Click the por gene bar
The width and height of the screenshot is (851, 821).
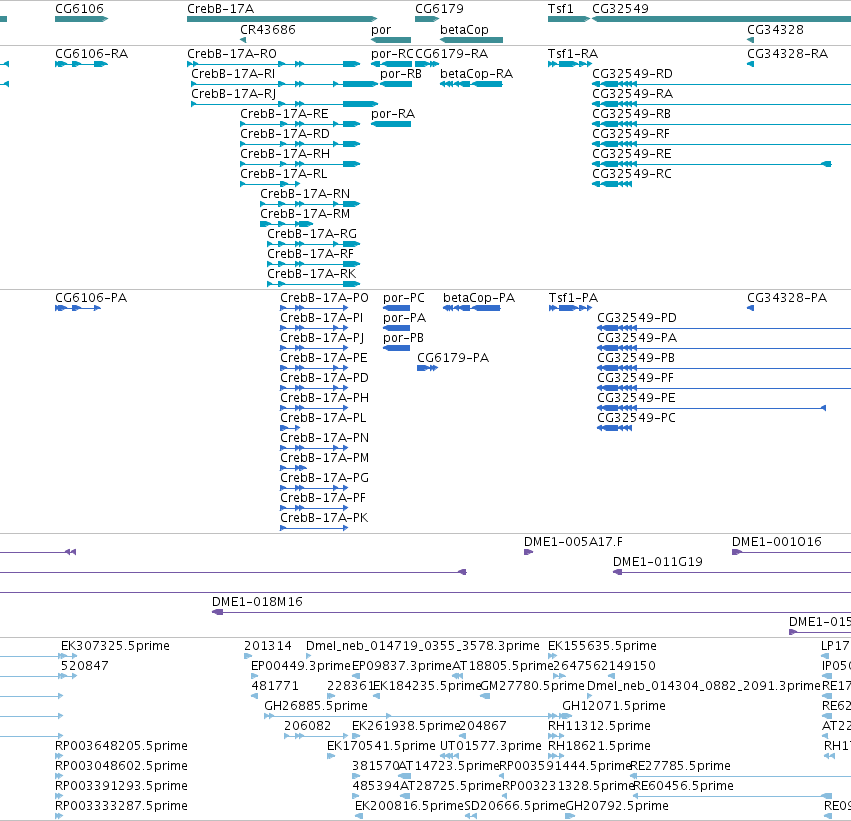tap(391, 40)
